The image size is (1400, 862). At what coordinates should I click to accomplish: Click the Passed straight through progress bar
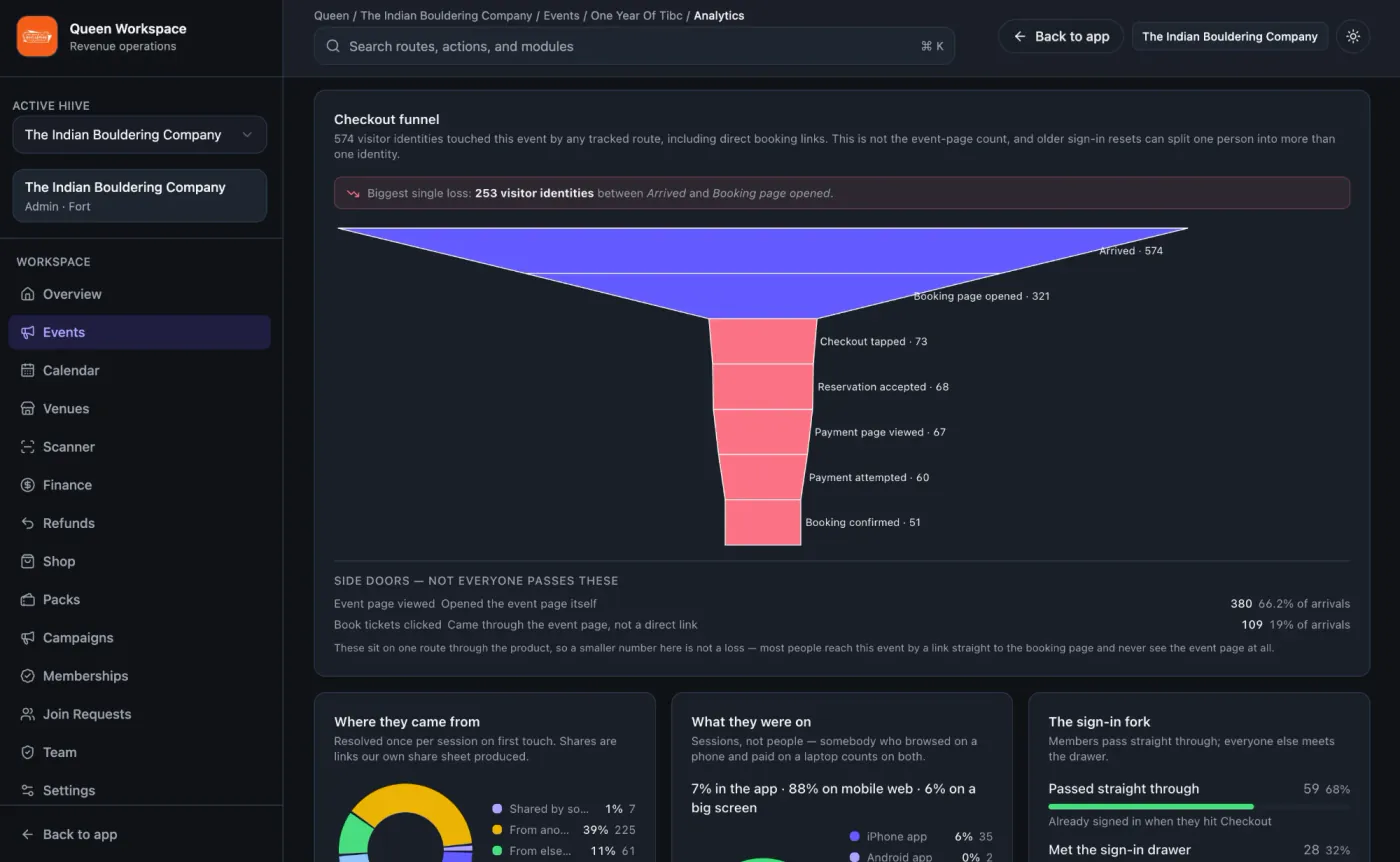pos(1199,806)
